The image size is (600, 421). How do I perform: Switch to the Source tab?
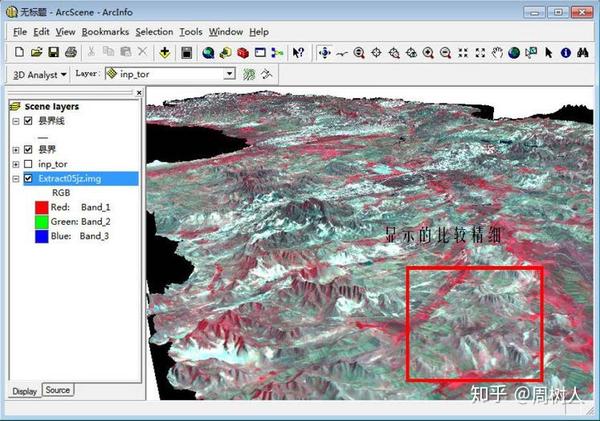tap(57, 390)
